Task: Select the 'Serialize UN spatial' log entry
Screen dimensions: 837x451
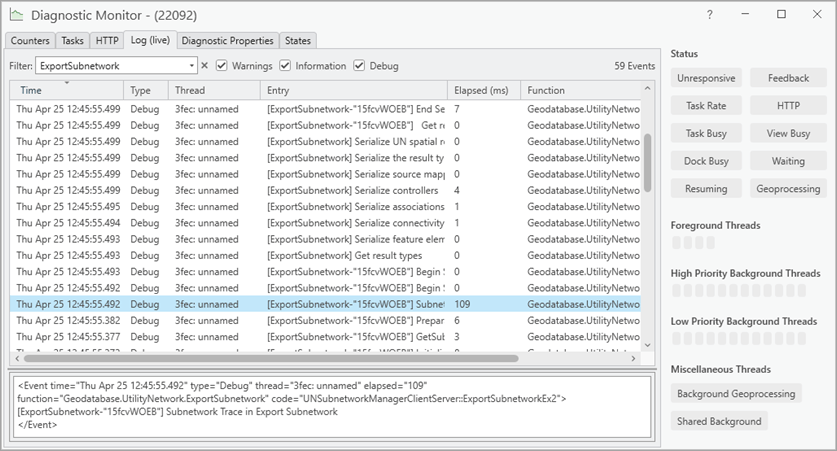Action: (x=325, y=141)
